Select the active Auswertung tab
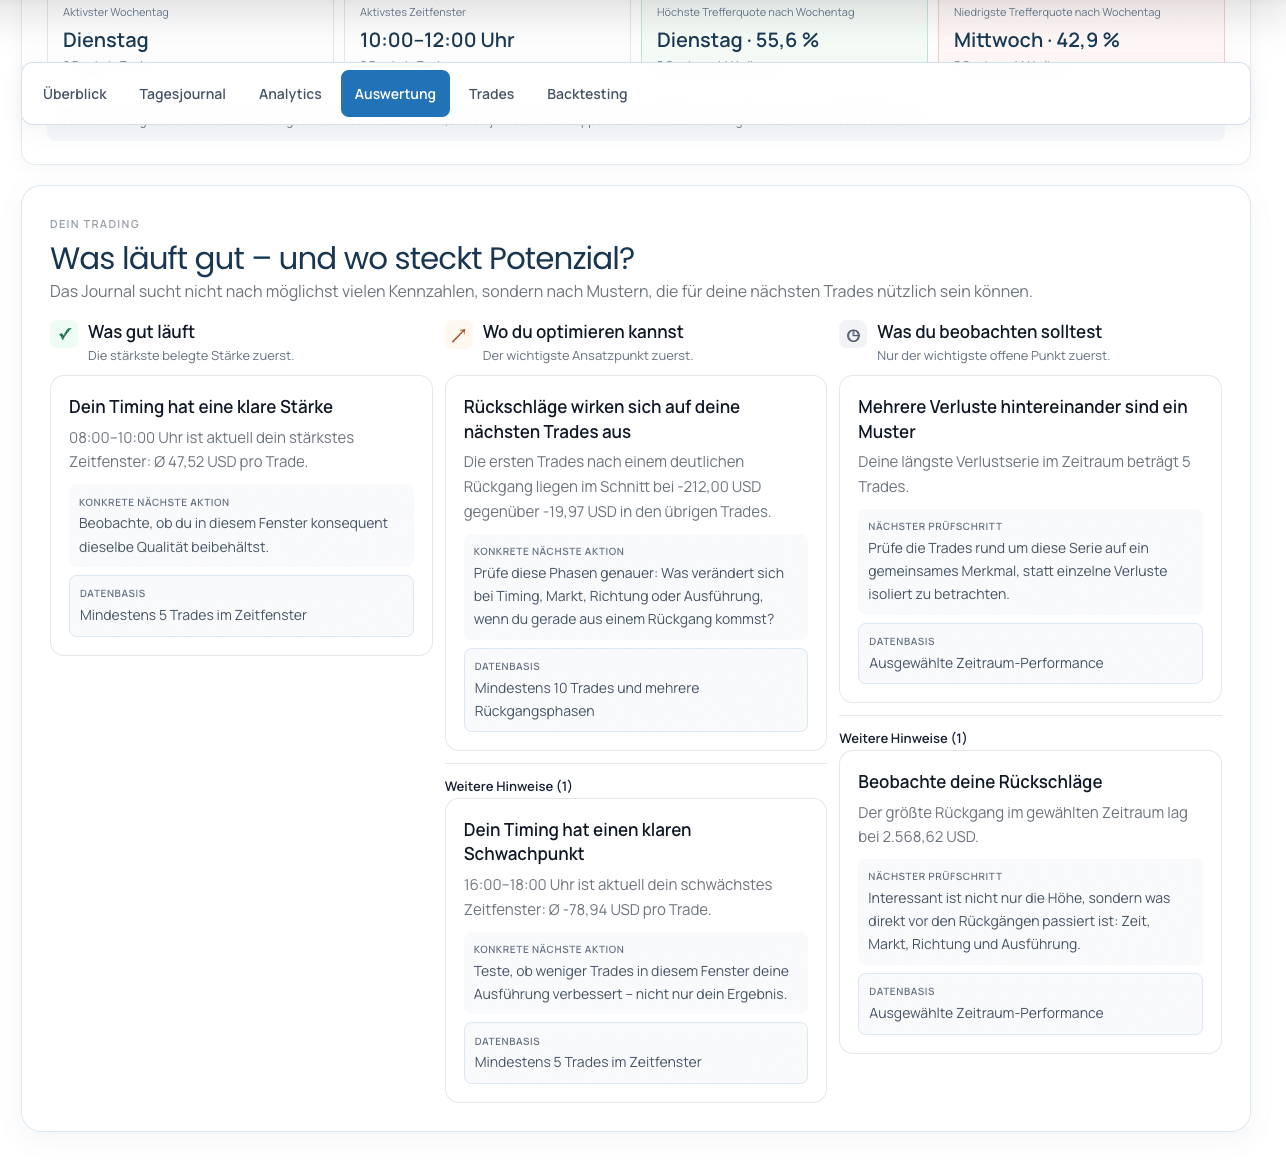 pos(395,94)
